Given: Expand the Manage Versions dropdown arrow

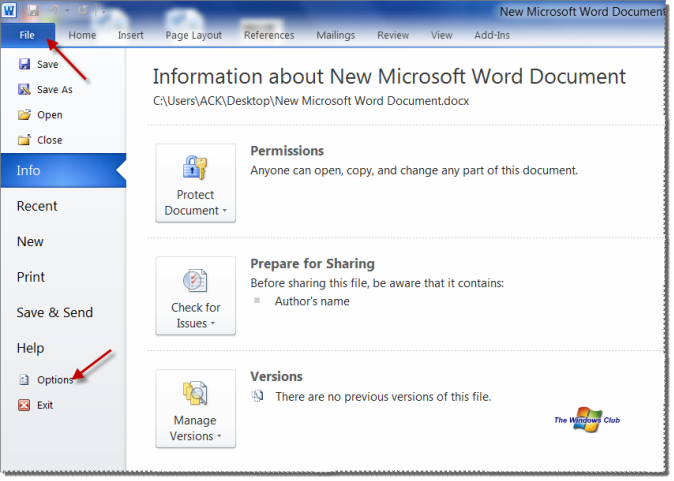Looking at the screenshot, I should 219,436.
